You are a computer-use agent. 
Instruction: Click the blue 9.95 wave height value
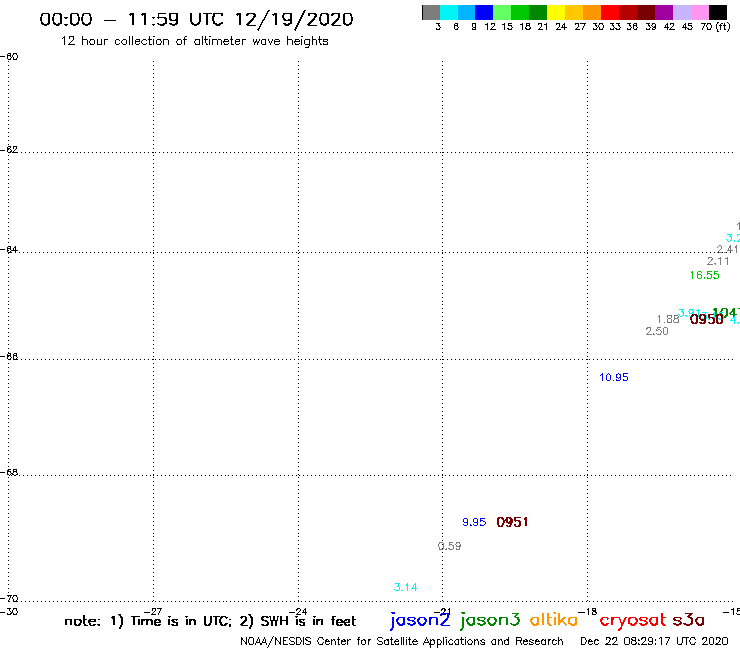[x=474, y=522]
